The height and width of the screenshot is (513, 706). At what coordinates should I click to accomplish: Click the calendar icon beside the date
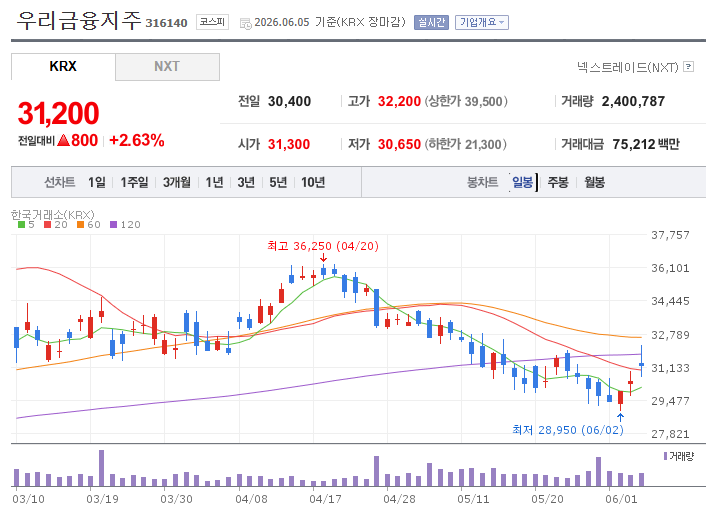pyautogui.click(x=245, y=23)
